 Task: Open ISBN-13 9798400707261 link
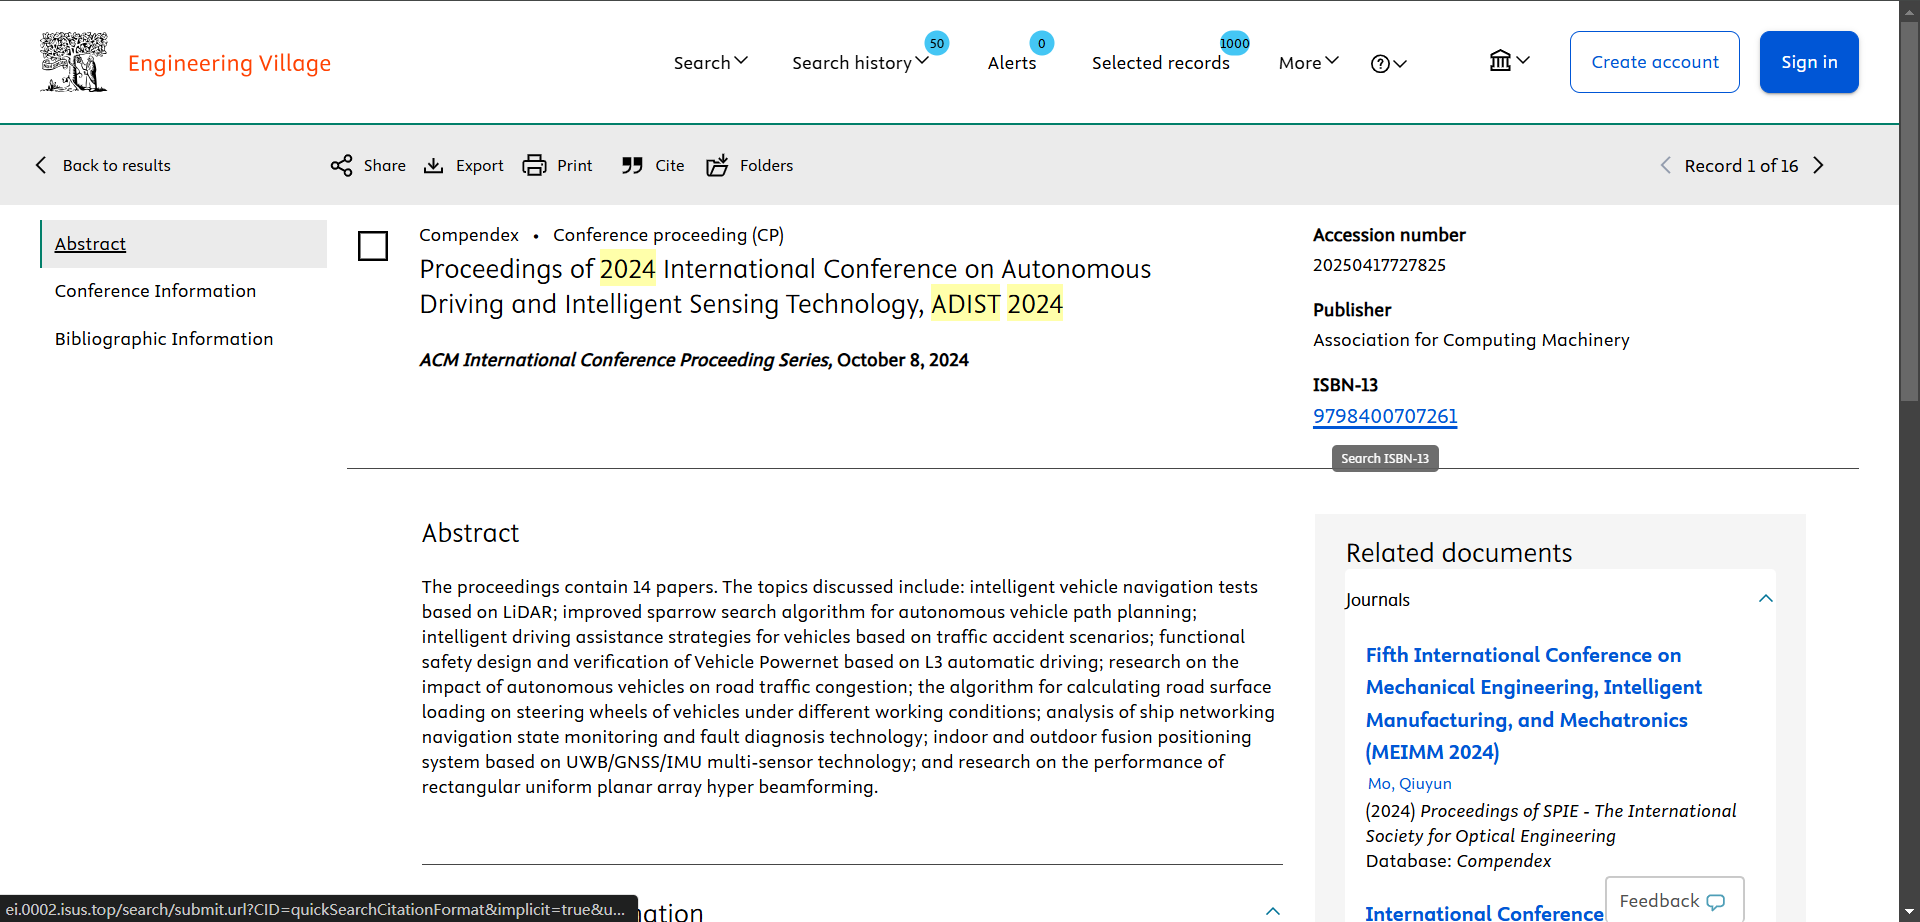pyautogui.click(x=1385, y=416)
